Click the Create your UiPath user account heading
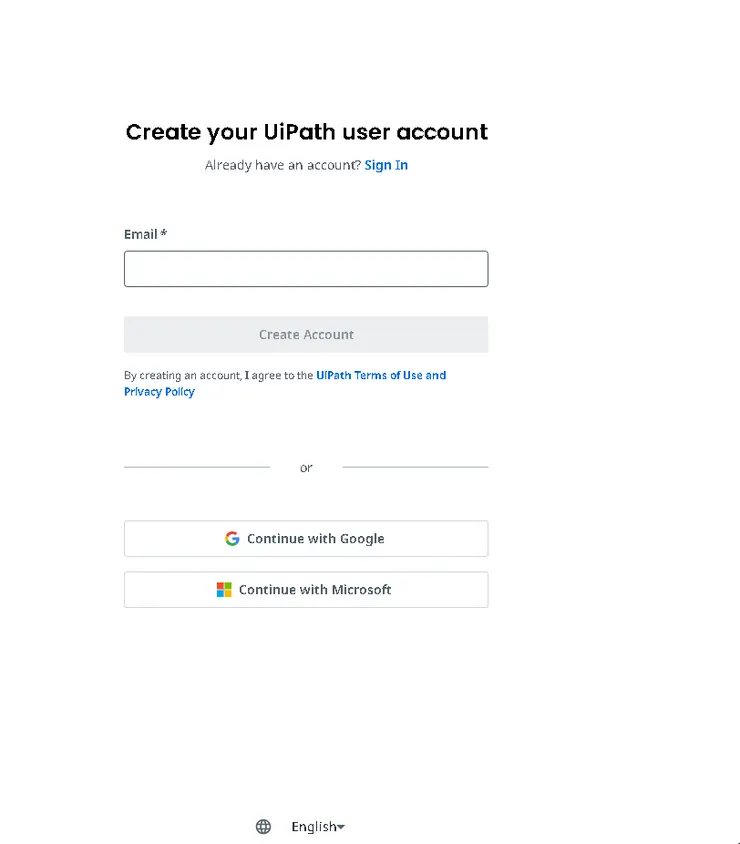This screenshot has width=740, height=844. pyautogui.click(x=306, y=132)
